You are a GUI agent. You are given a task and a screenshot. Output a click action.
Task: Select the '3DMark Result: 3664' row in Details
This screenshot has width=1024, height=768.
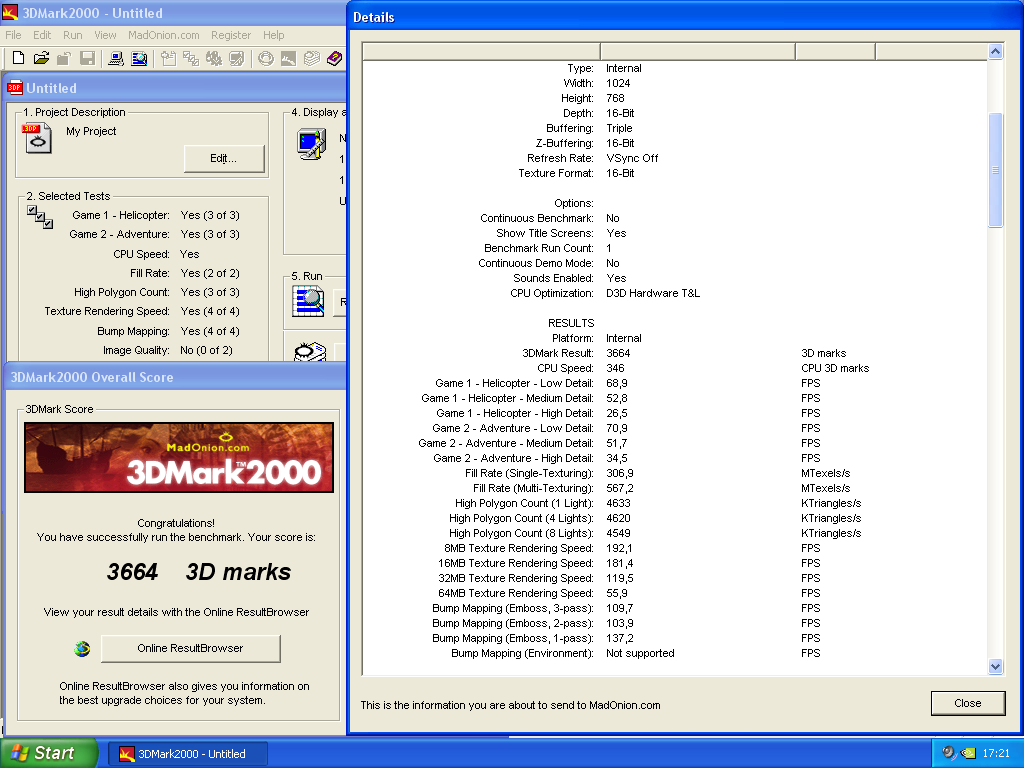675,353
